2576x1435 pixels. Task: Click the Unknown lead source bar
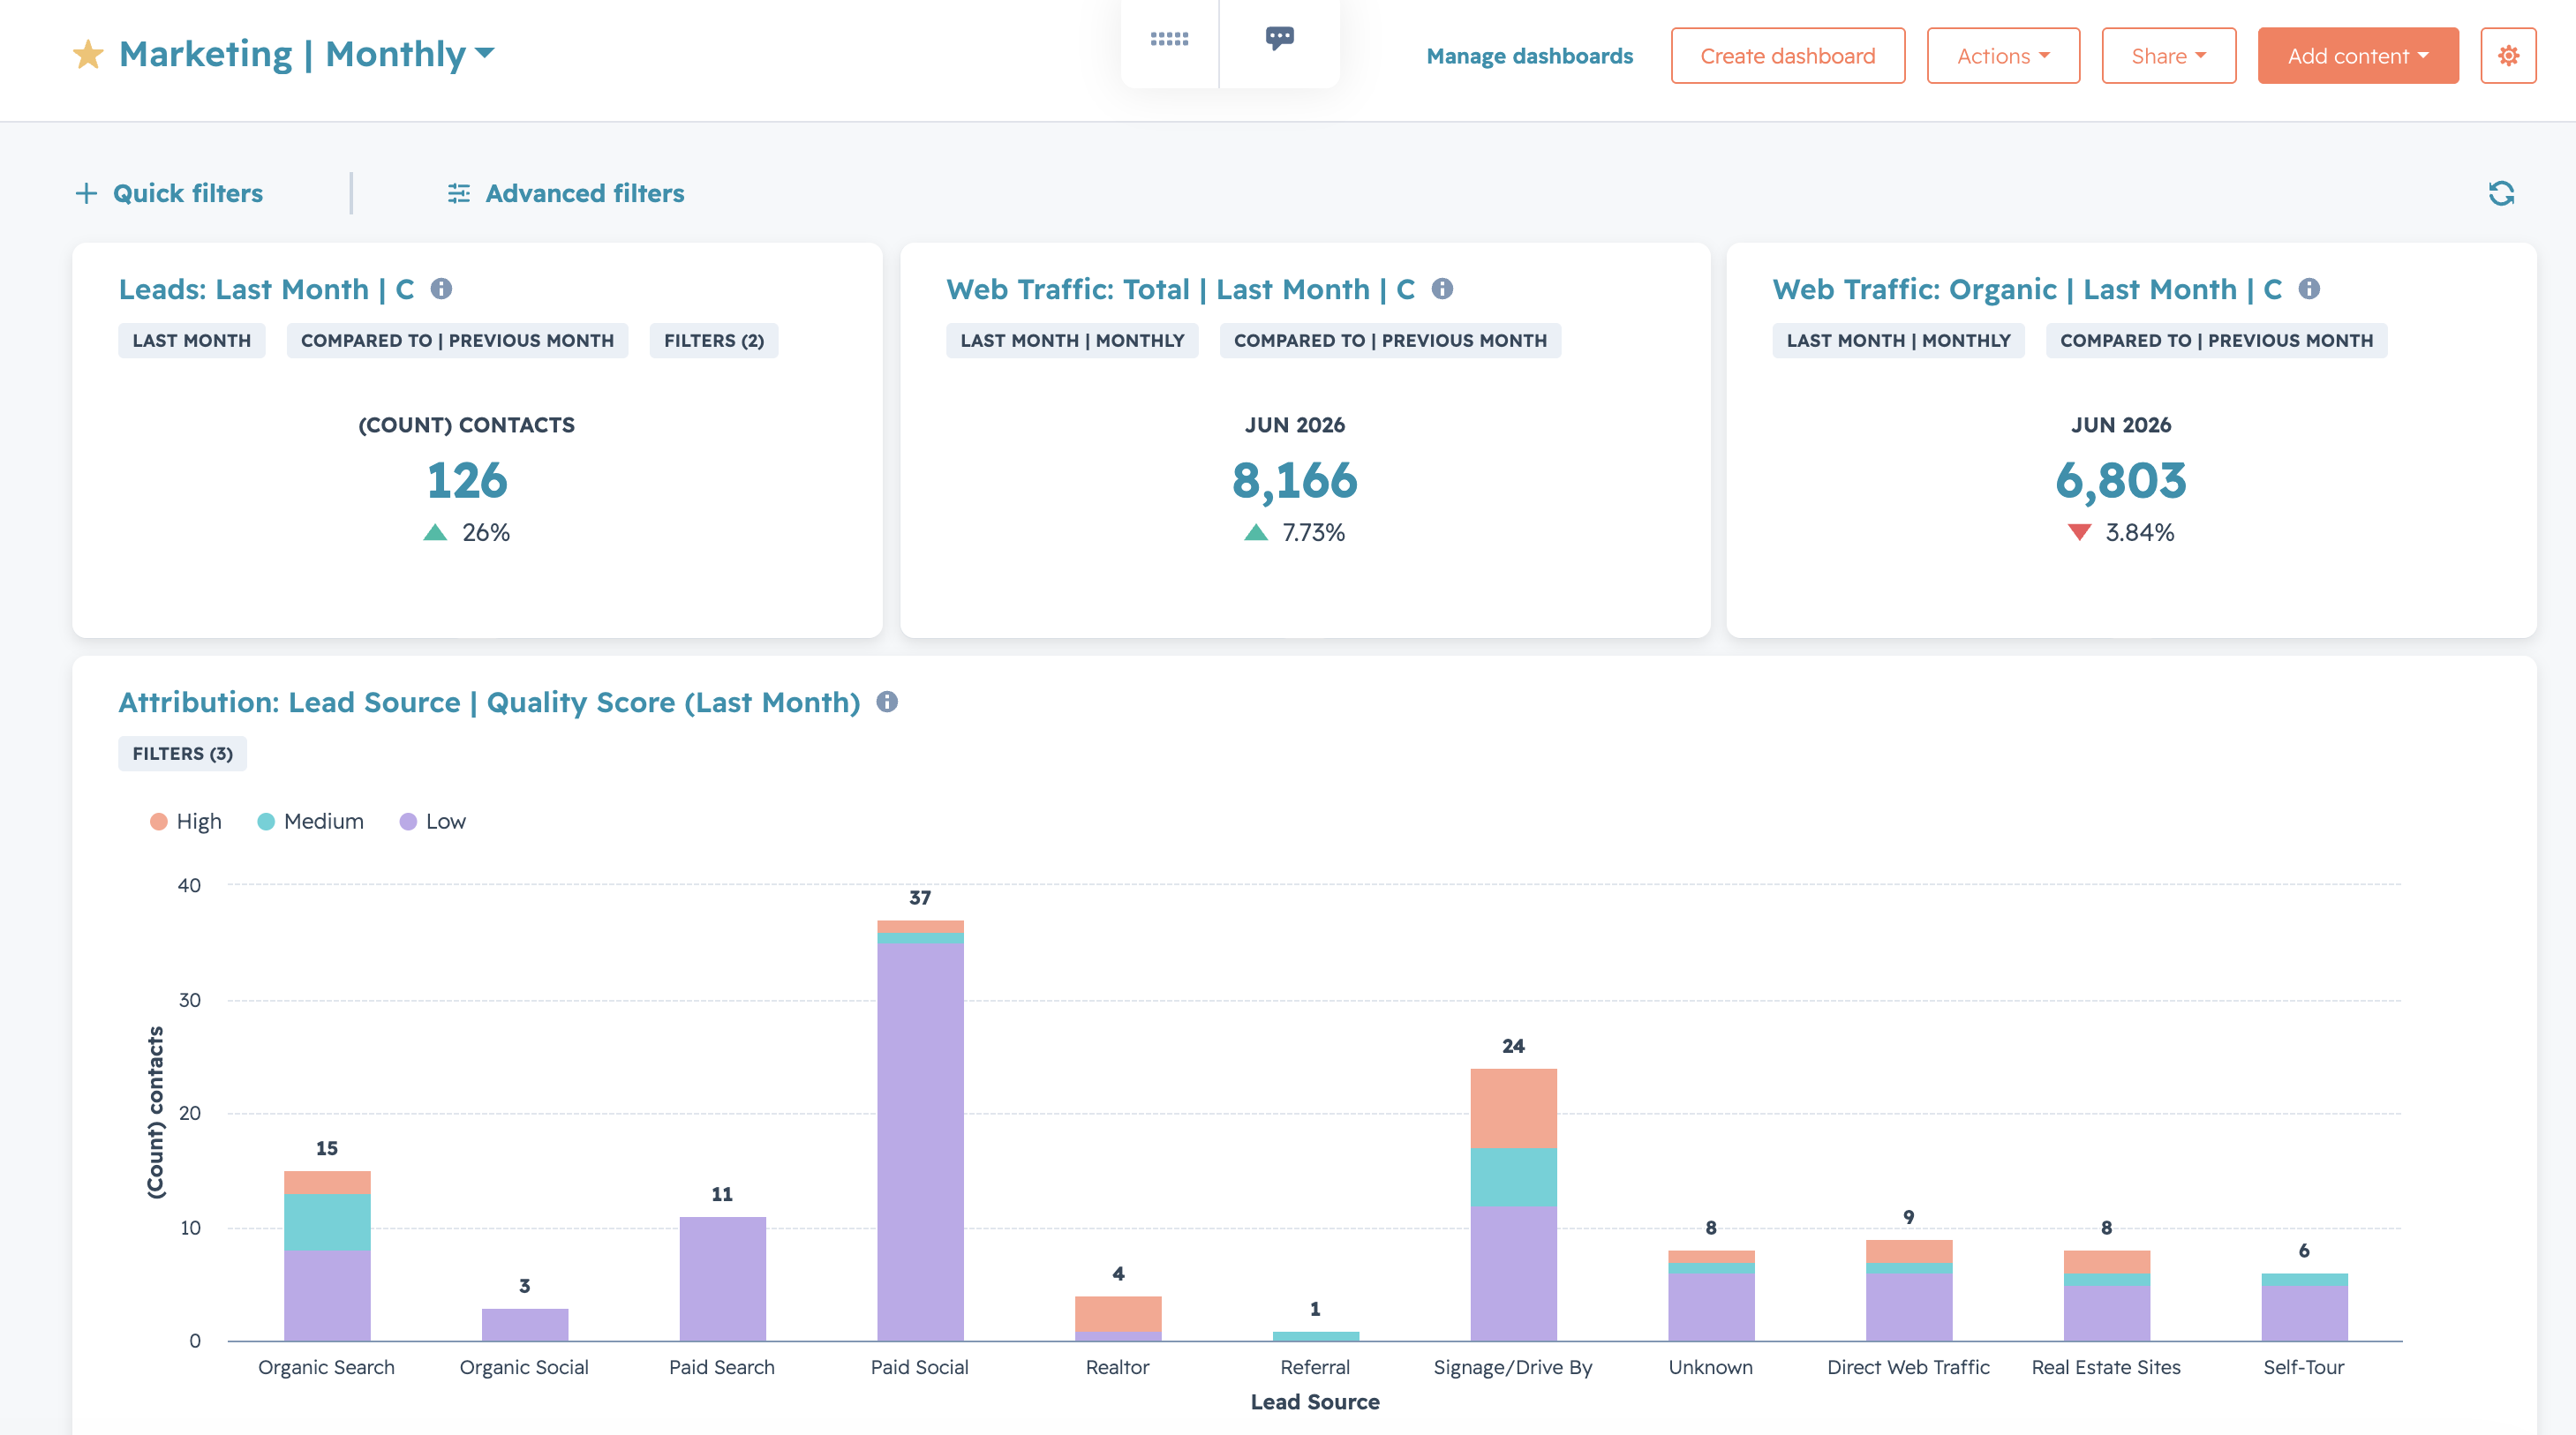tap(1711, 1296)
